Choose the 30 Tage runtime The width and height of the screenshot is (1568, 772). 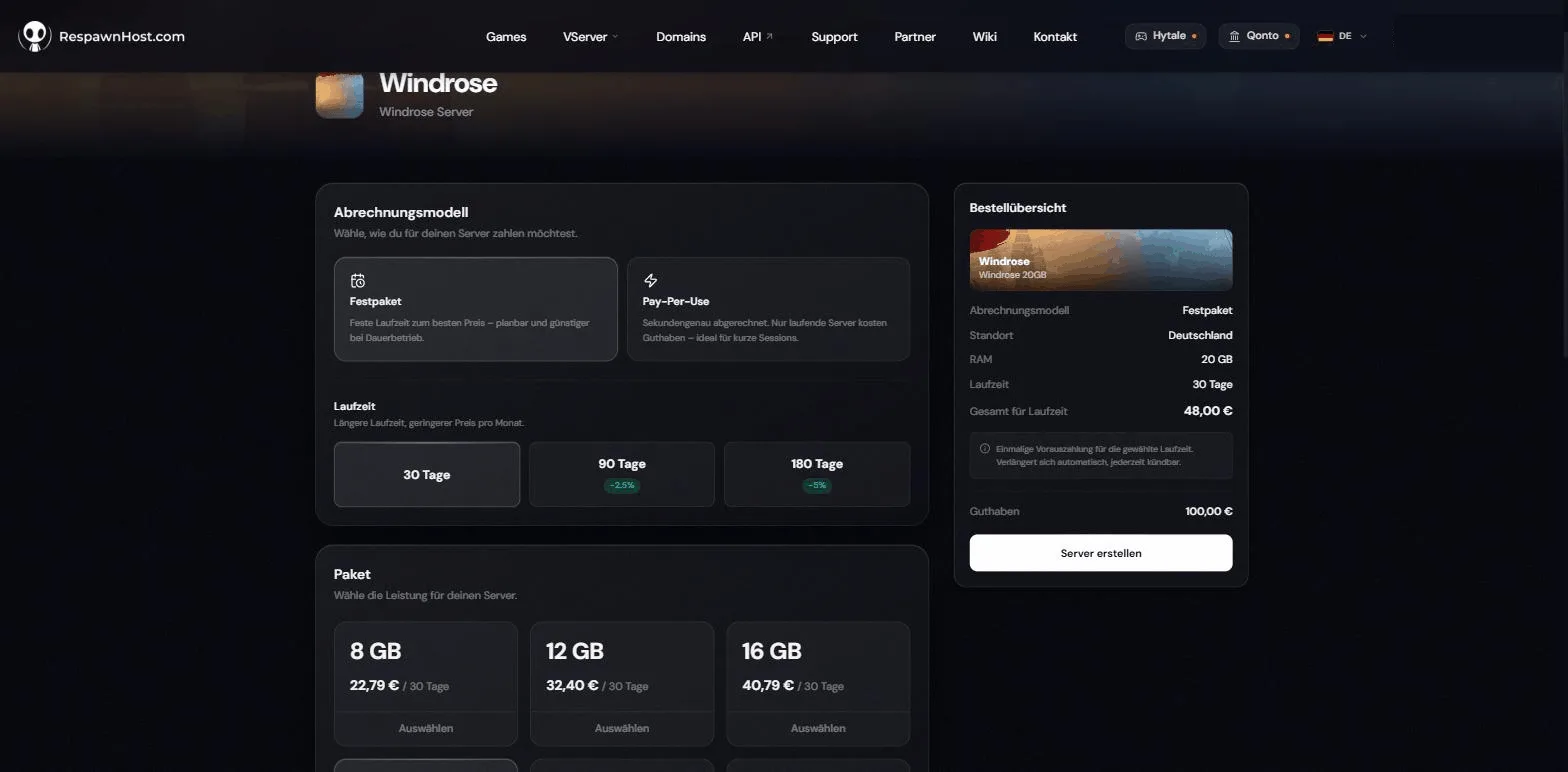click(427, 475)
